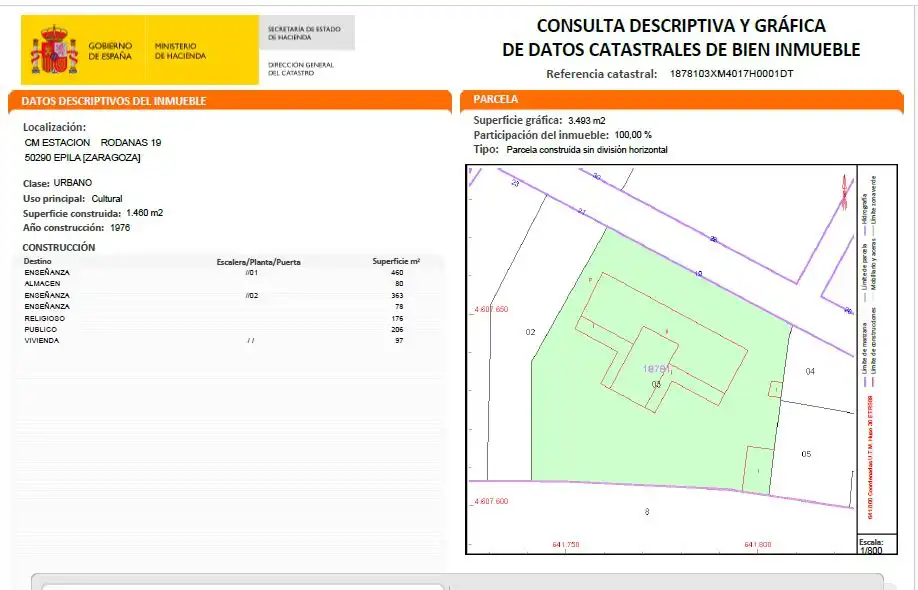Click the Clase value URBANO
The image size is (918, 590).
[73, 183]
